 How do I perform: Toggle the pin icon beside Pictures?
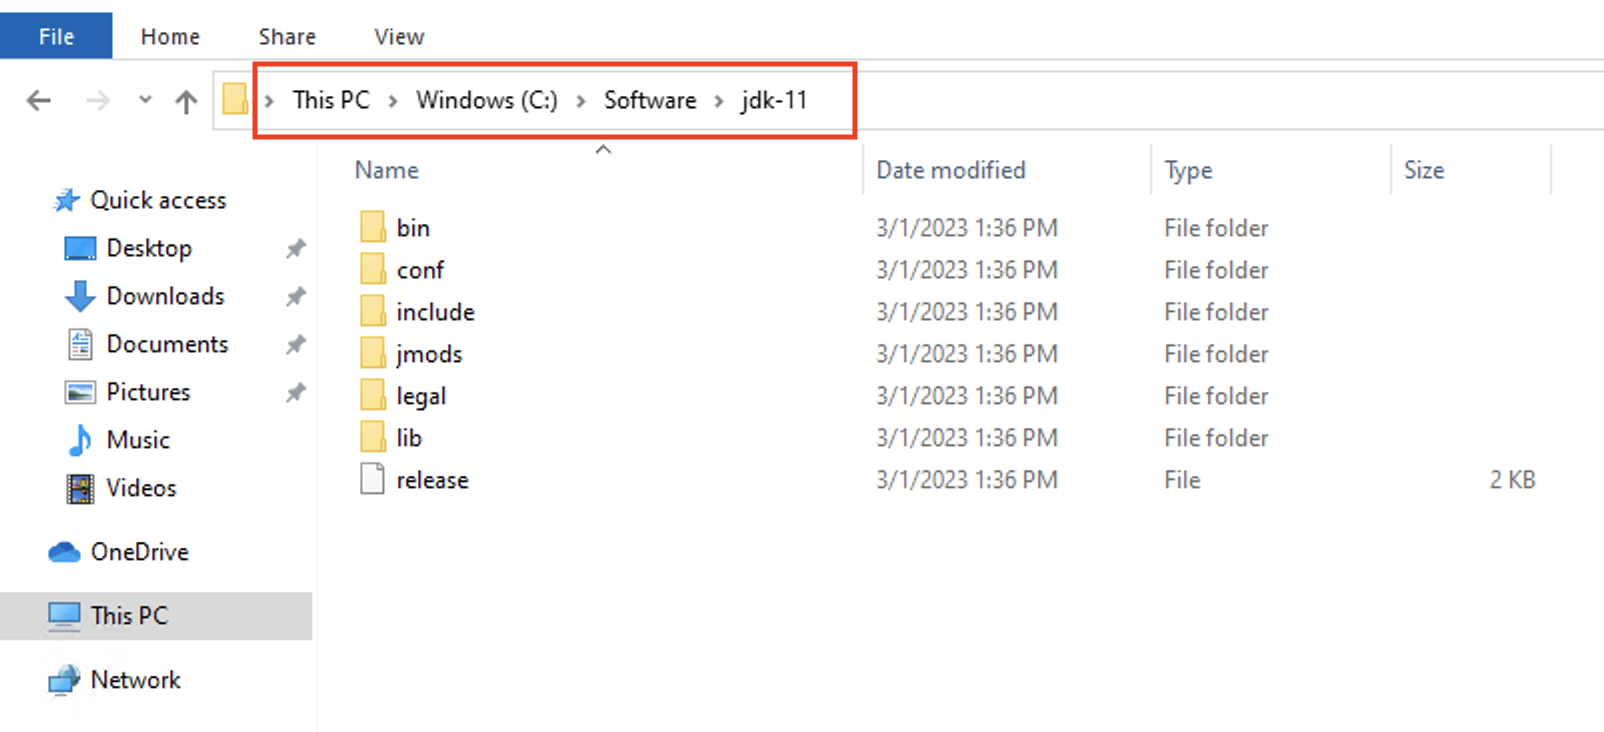point(295,392)
